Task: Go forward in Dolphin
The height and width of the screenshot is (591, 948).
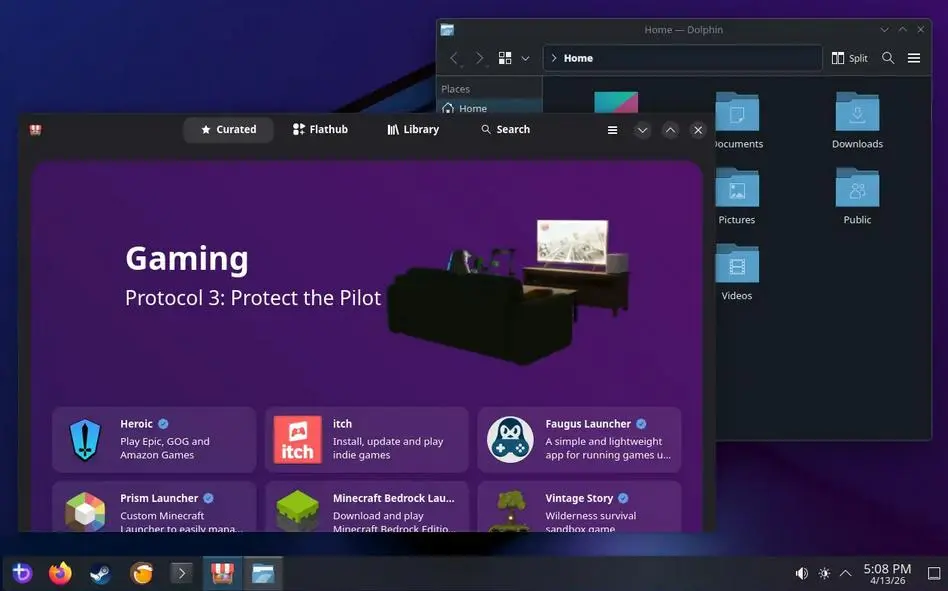Action: [x=479, y=58]
